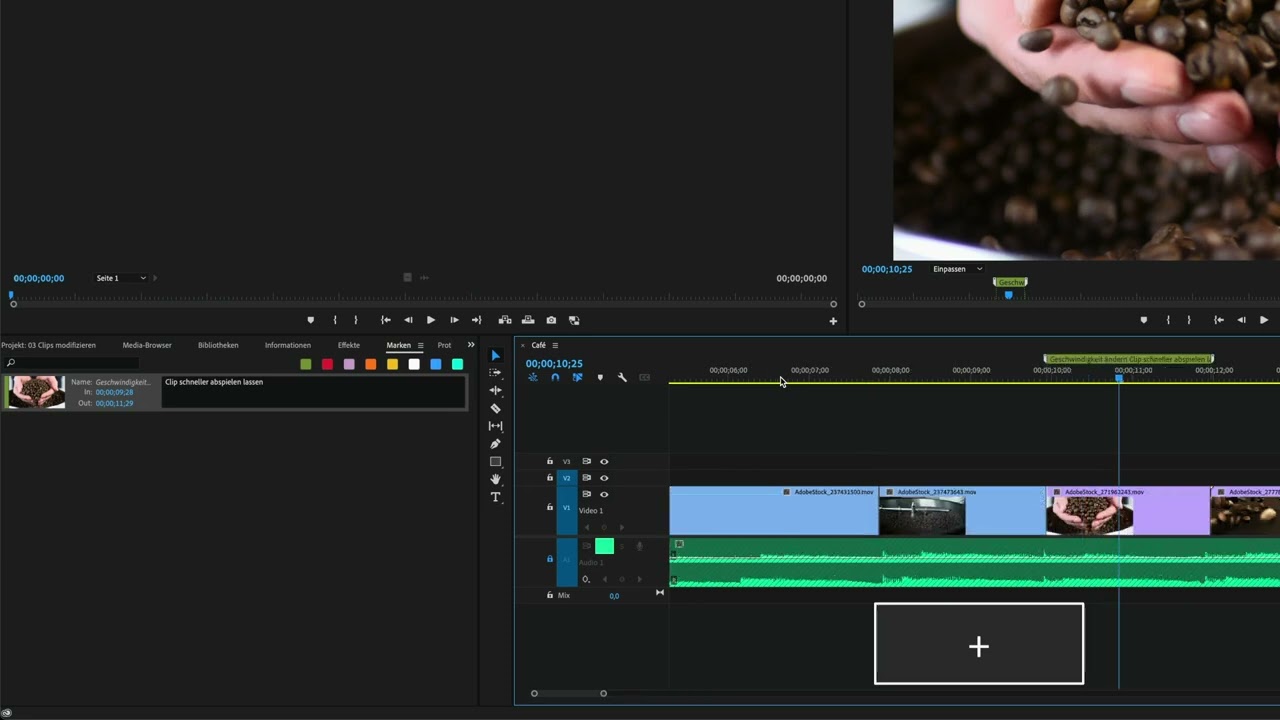
Task: Open the Einpassen zoom level dropdown
Action: point(958,268)
